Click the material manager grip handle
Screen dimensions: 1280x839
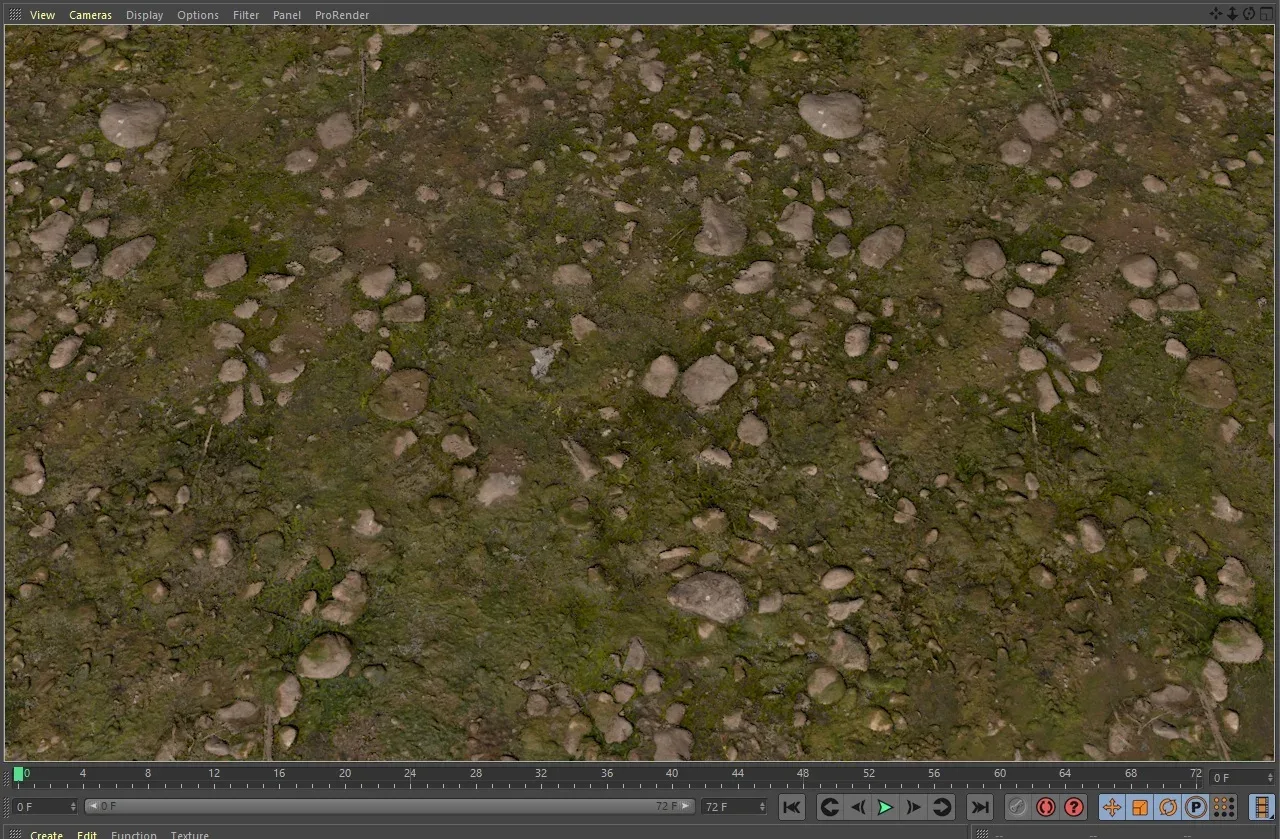(x=14, y=834)
